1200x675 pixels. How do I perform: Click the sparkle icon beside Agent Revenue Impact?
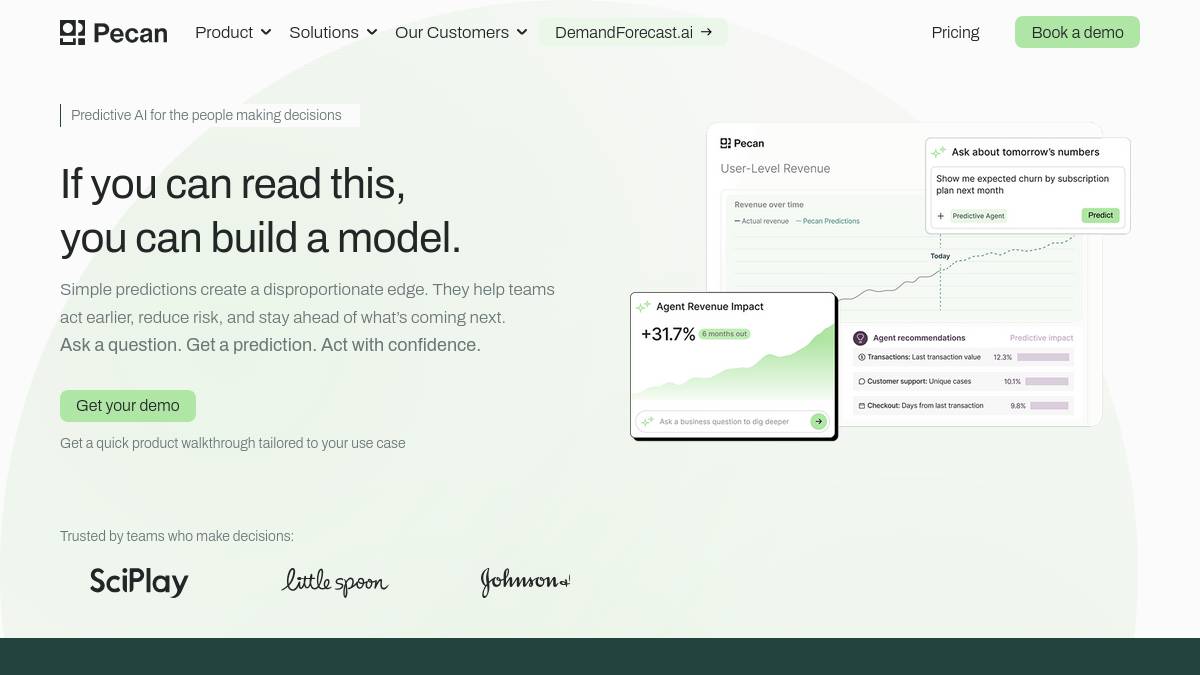644,306
